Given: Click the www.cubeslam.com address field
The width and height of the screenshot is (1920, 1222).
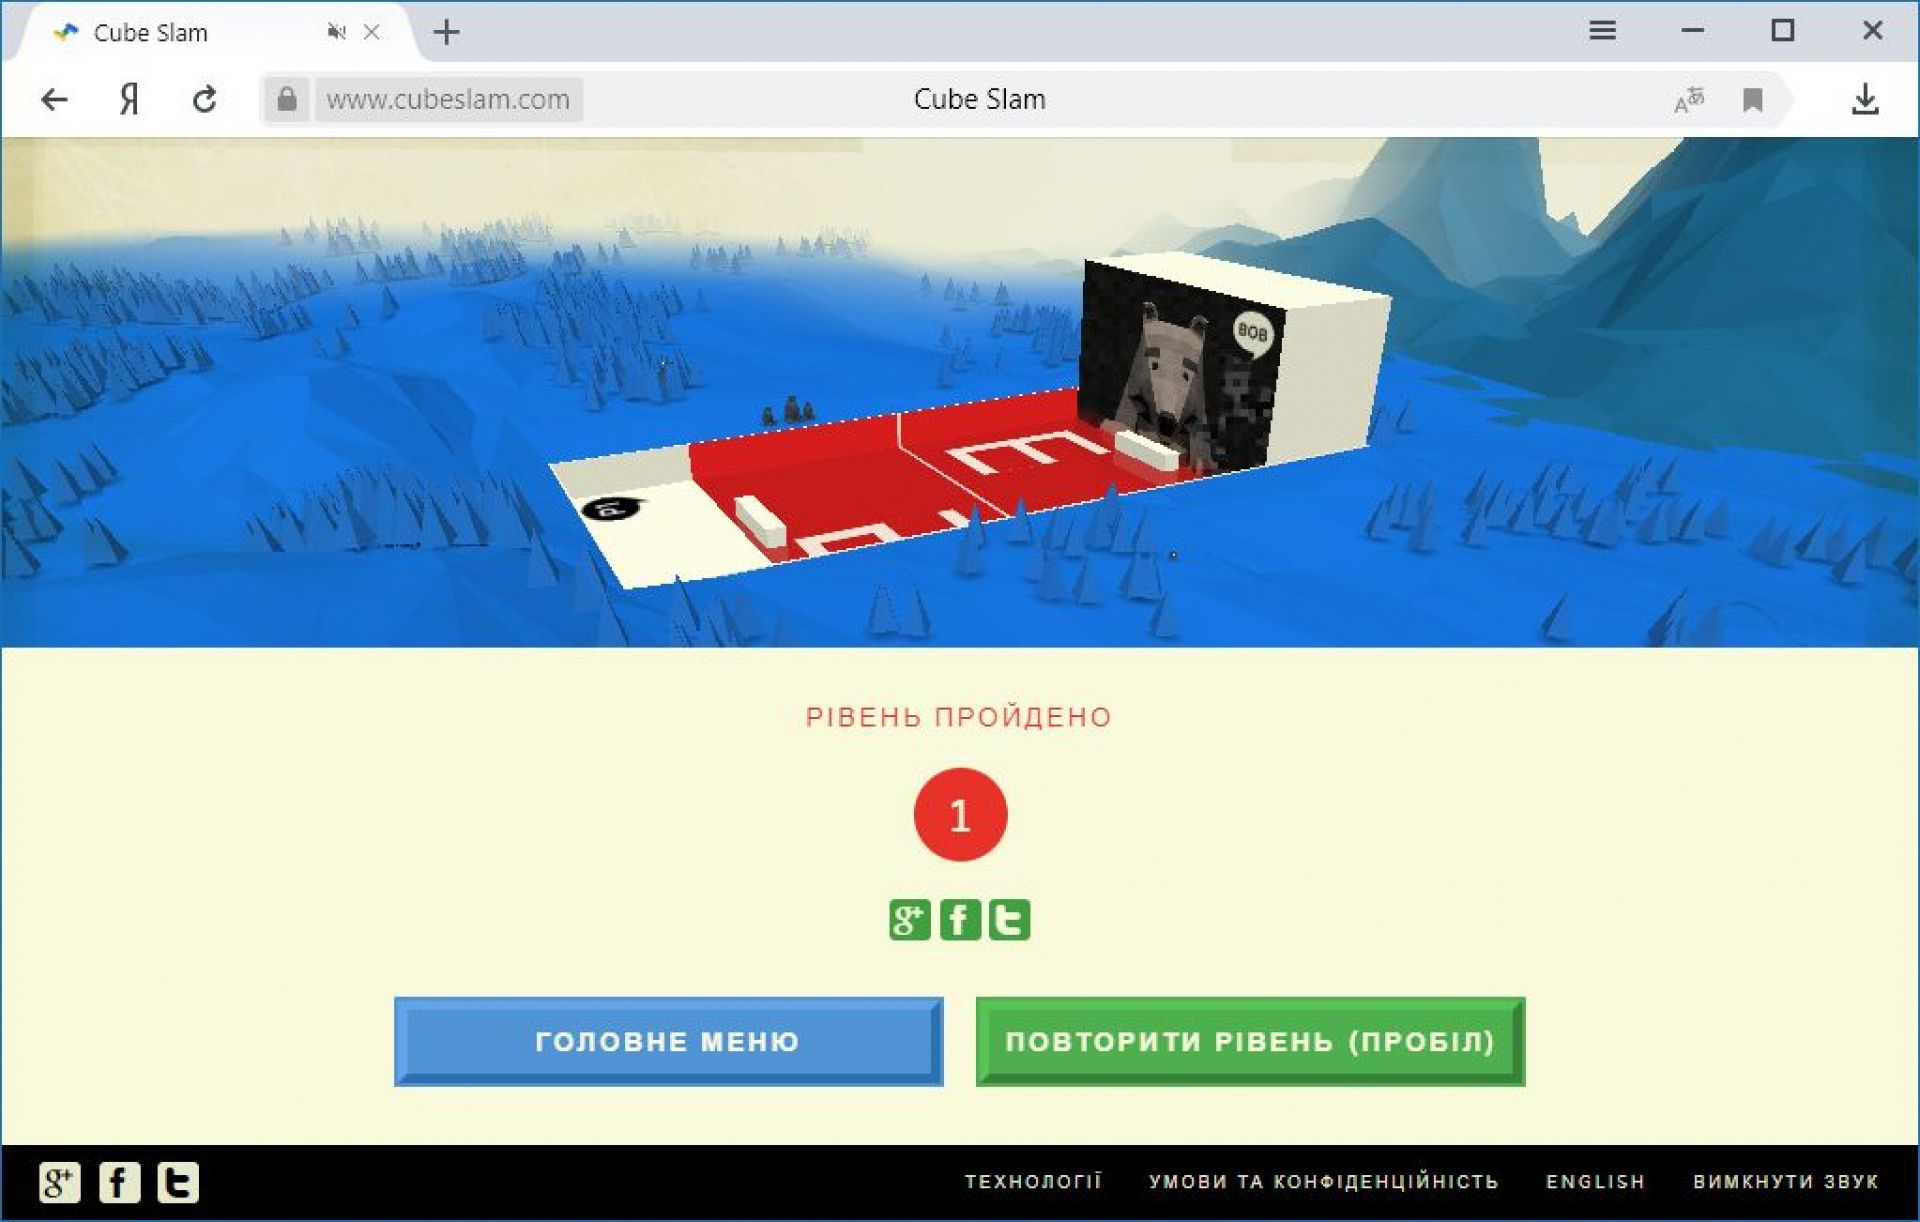Looking at the screenshot, I should [x=448, y=100].
